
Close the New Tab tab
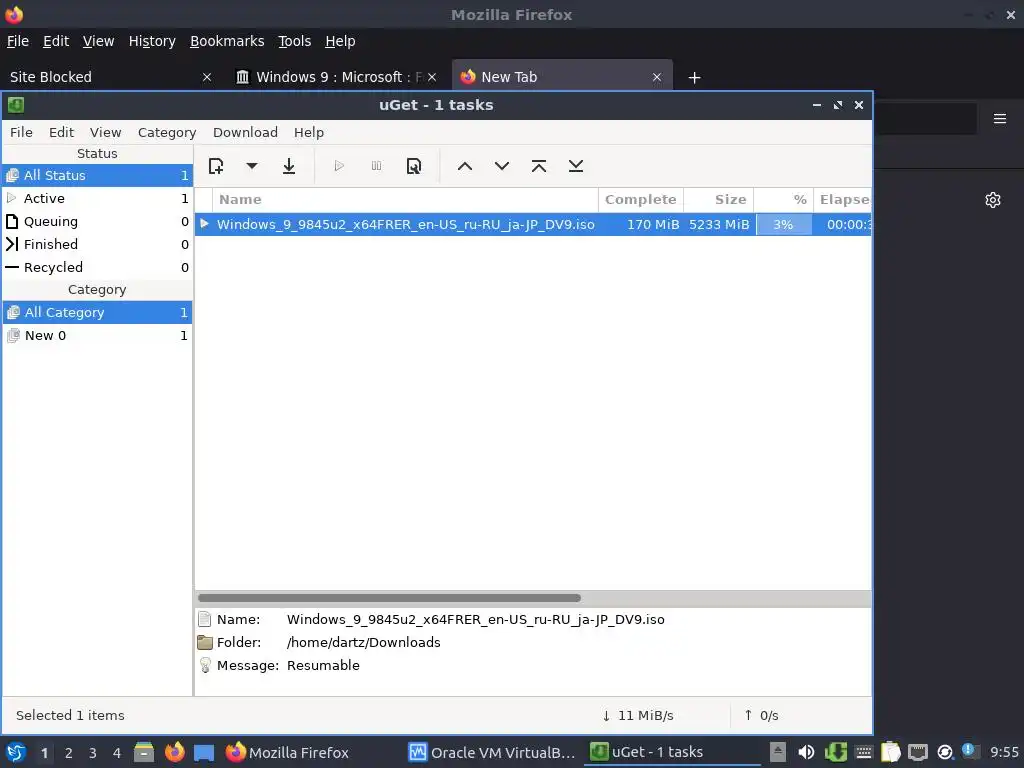[x=657, y=77]
